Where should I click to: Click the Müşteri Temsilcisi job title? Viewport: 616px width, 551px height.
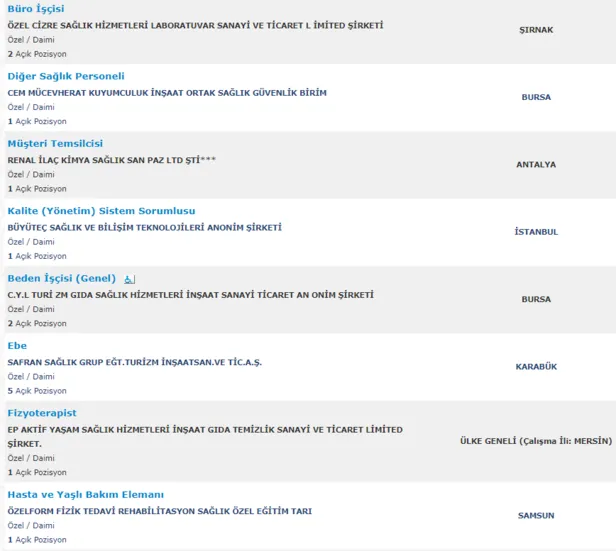click(55, 144)
